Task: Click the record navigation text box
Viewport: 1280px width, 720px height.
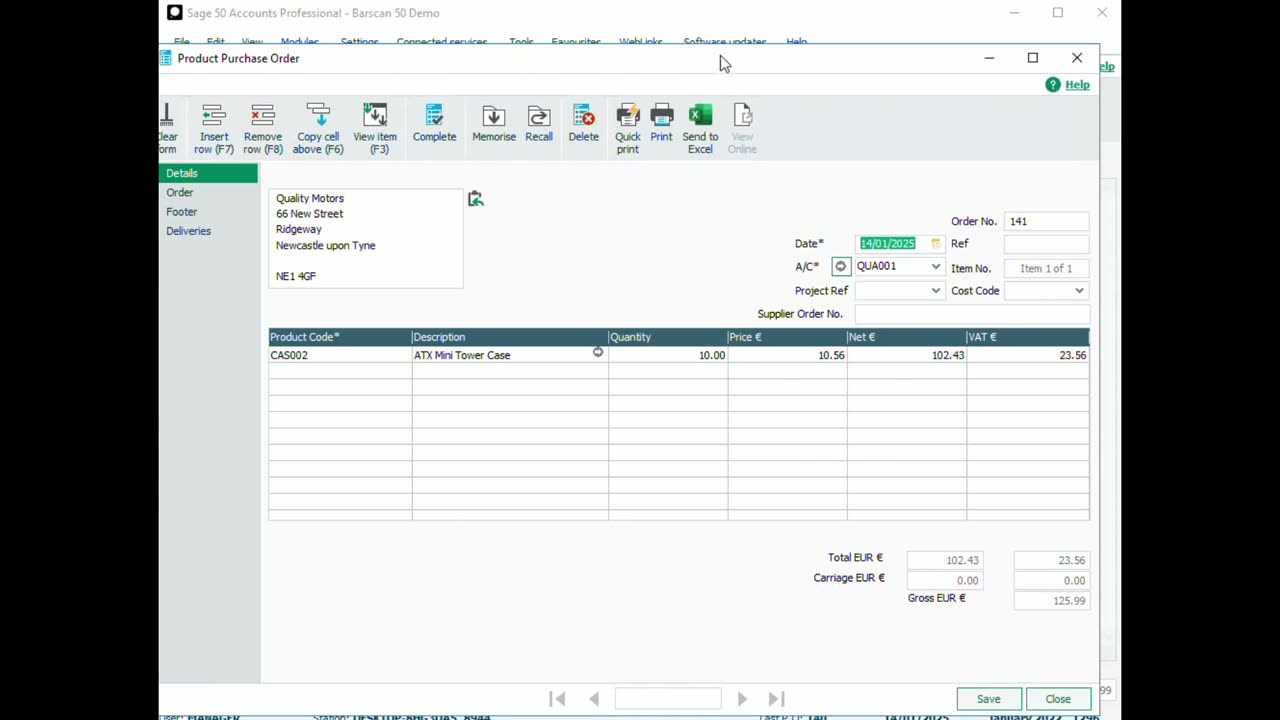Action: [x=668, y=699]
